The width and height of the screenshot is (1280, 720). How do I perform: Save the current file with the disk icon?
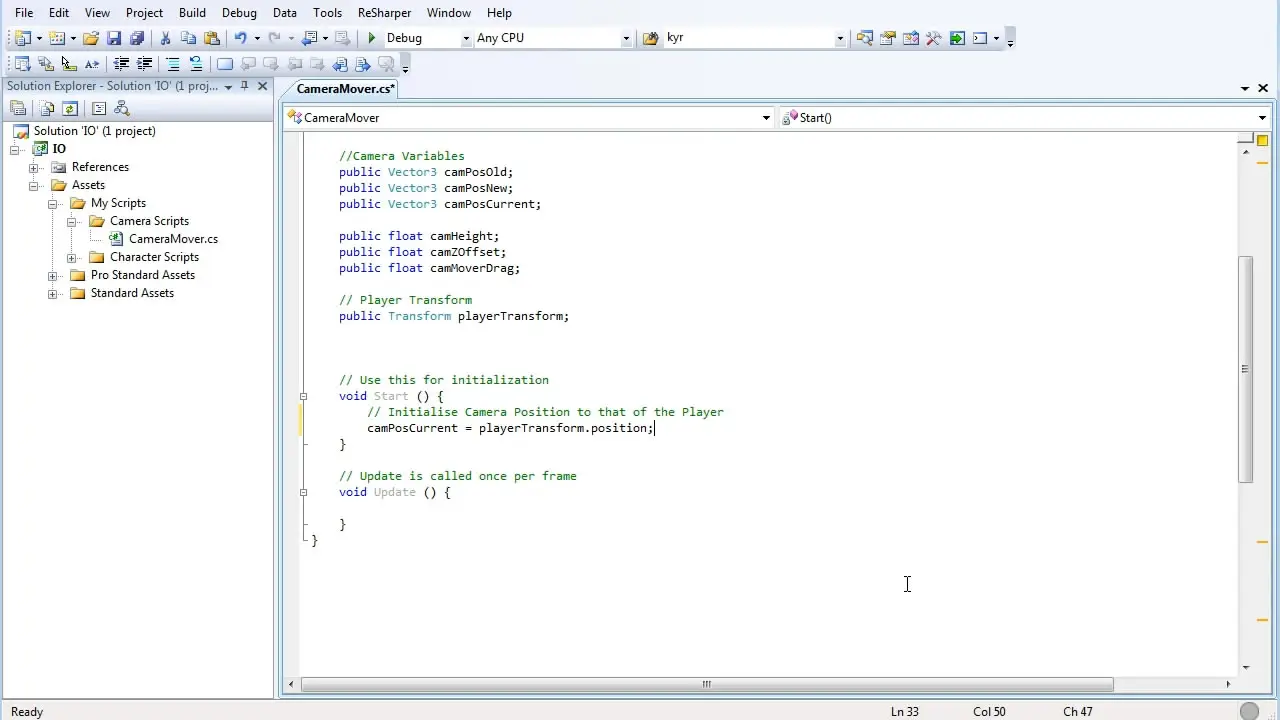(114, 38)
